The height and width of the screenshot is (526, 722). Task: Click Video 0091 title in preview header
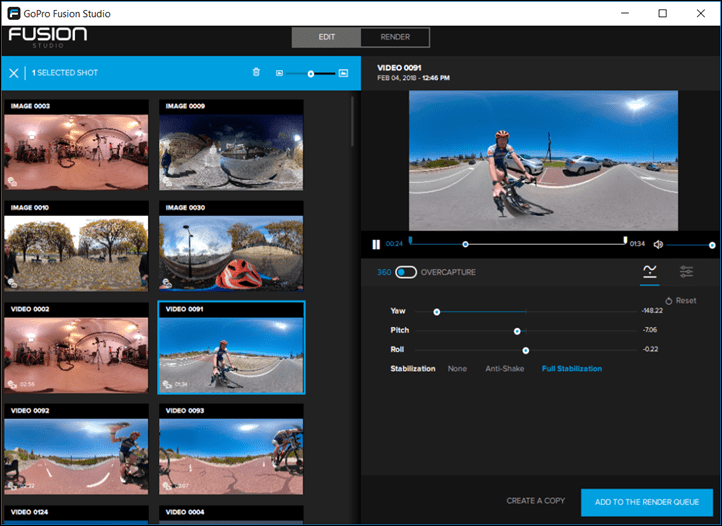[399, 68]
